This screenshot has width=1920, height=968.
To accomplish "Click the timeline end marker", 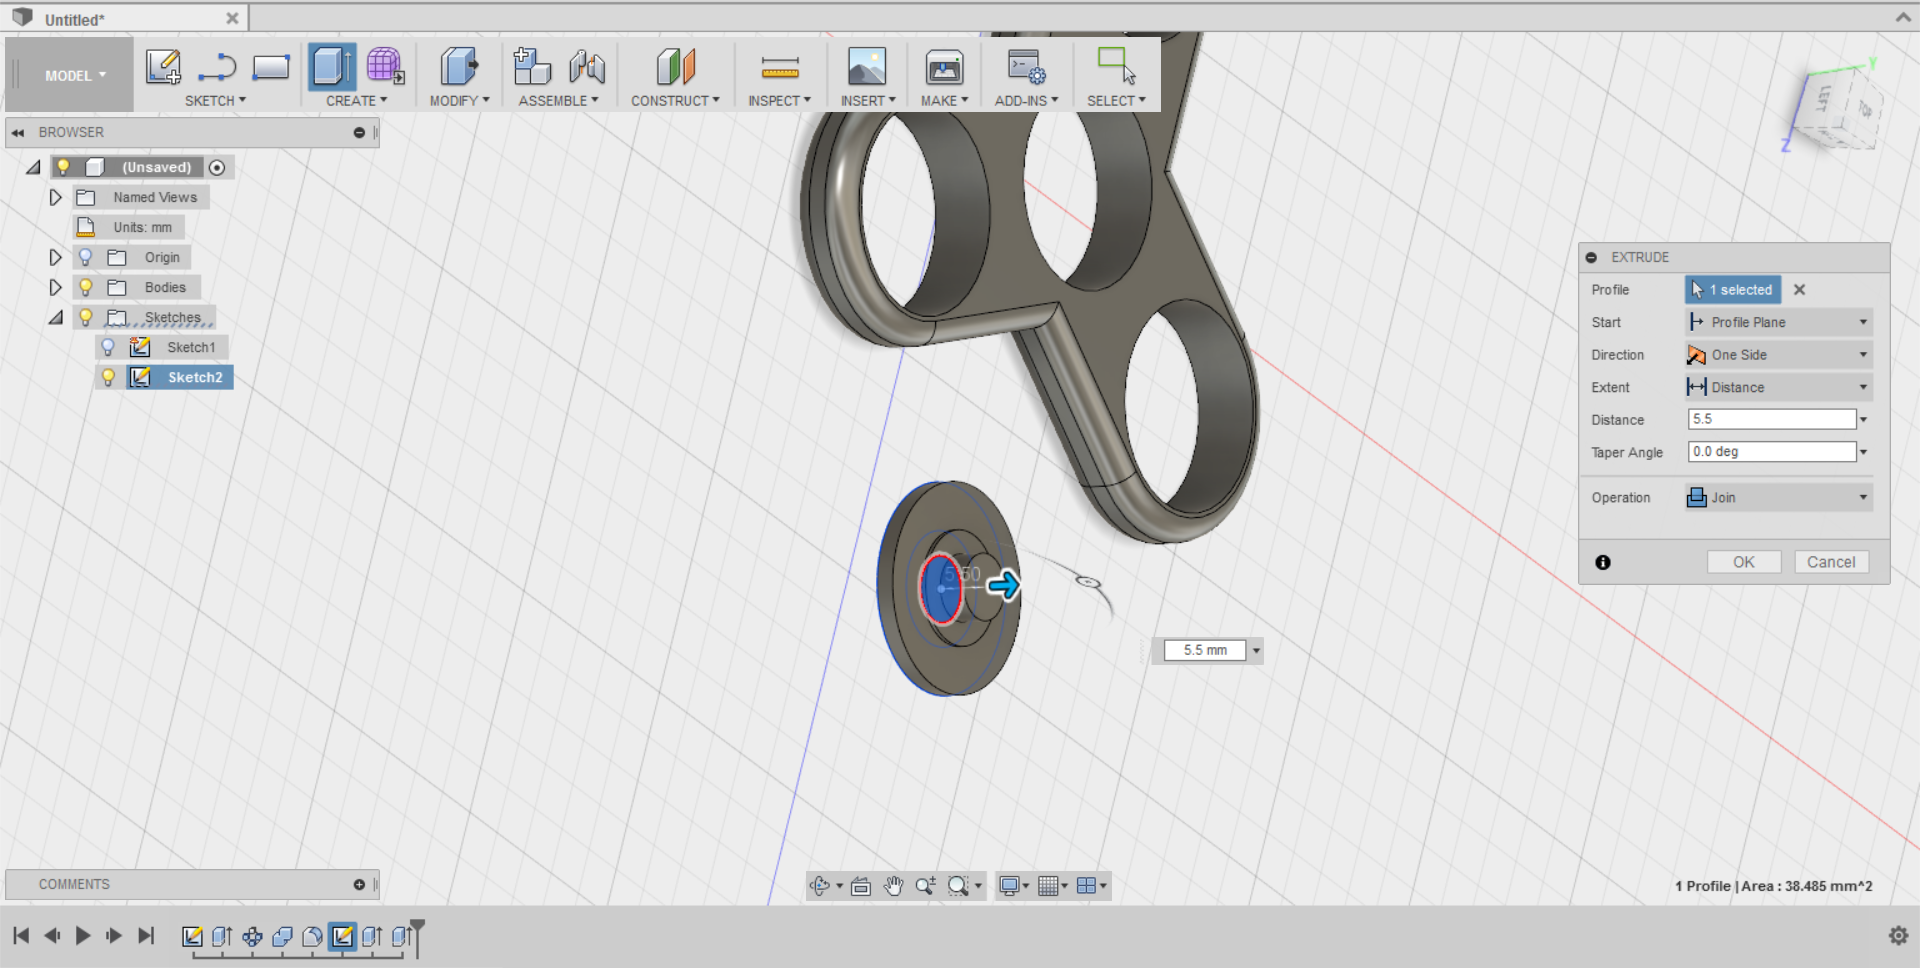I will pos(417,937).
